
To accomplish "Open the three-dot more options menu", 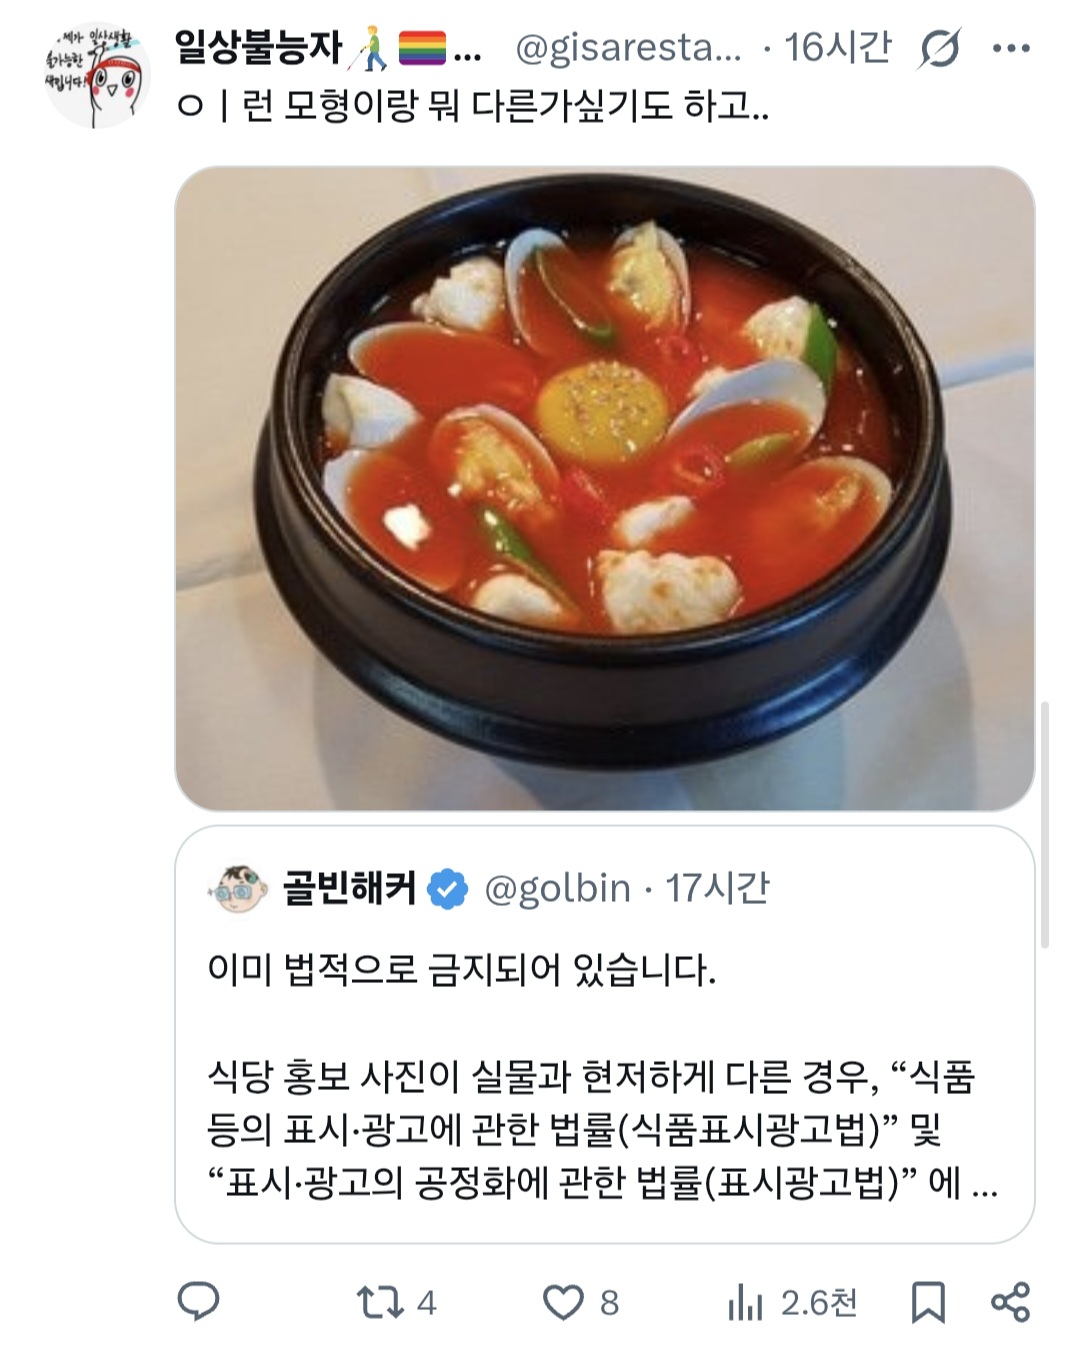I will (x=1011, y=48).
